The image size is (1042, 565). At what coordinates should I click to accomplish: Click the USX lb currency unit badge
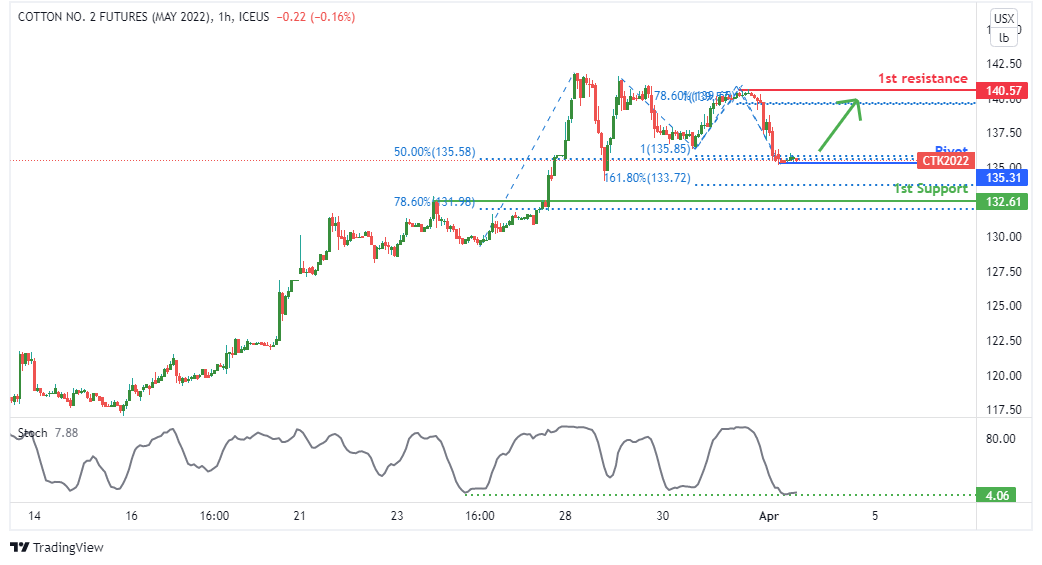point(1003,28)
